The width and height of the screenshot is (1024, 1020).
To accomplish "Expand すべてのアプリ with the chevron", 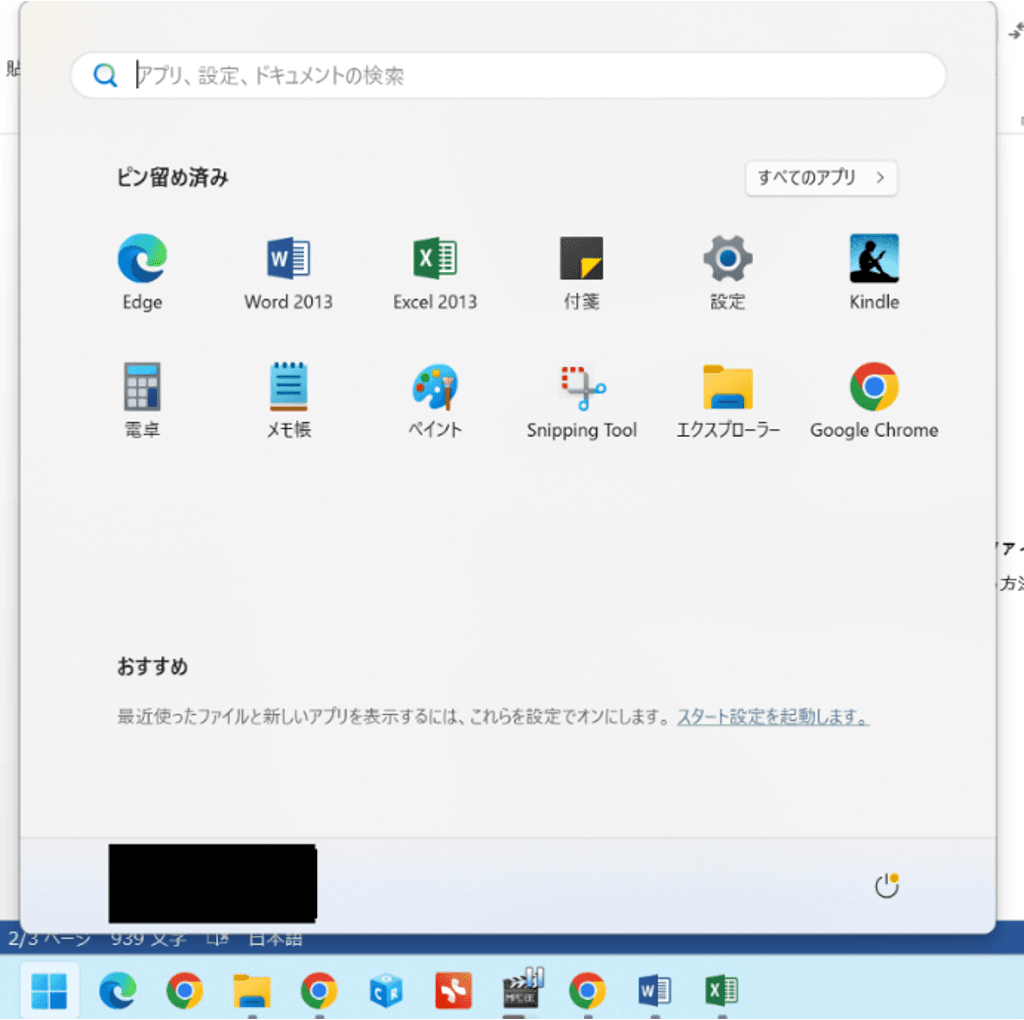I will [820, 178].
